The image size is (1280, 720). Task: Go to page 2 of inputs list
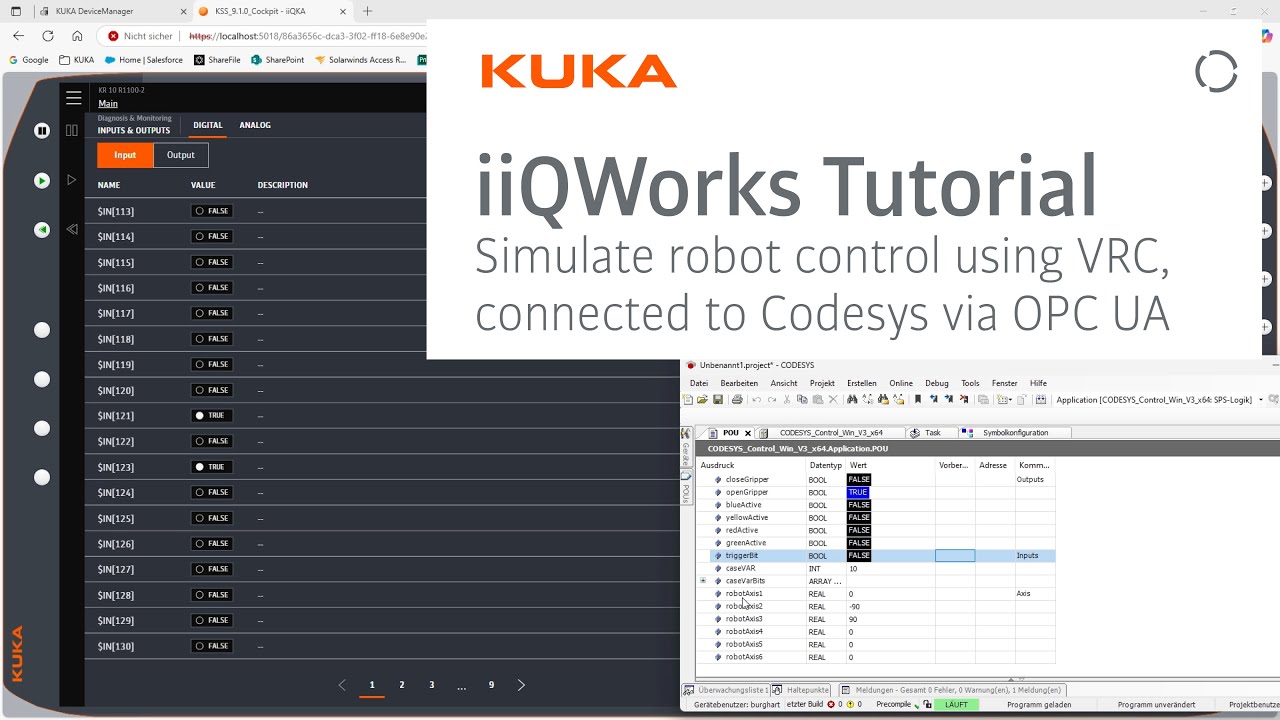(402, 685)
